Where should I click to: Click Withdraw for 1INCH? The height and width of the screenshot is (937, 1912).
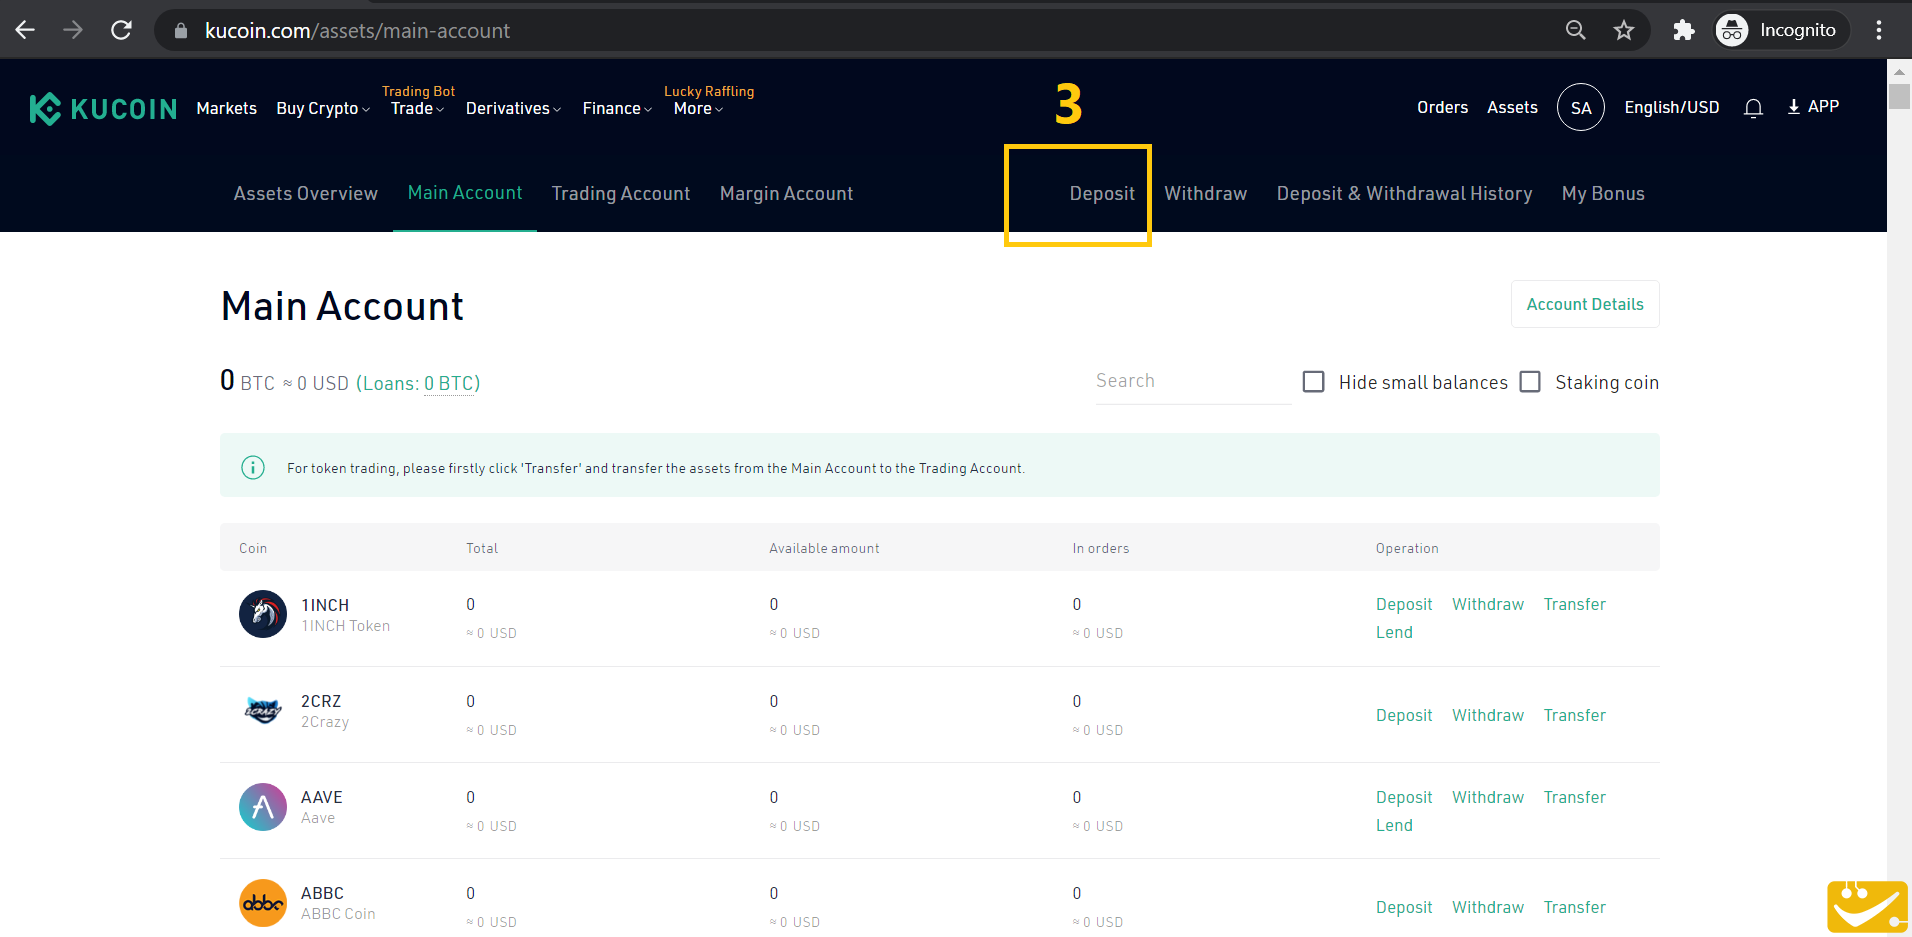point(1488,604)
